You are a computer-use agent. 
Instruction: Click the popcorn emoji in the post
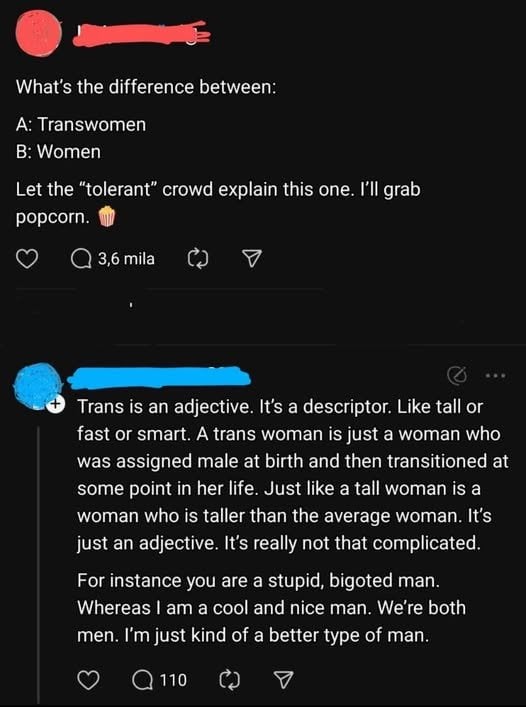click(x=107, y=217)
